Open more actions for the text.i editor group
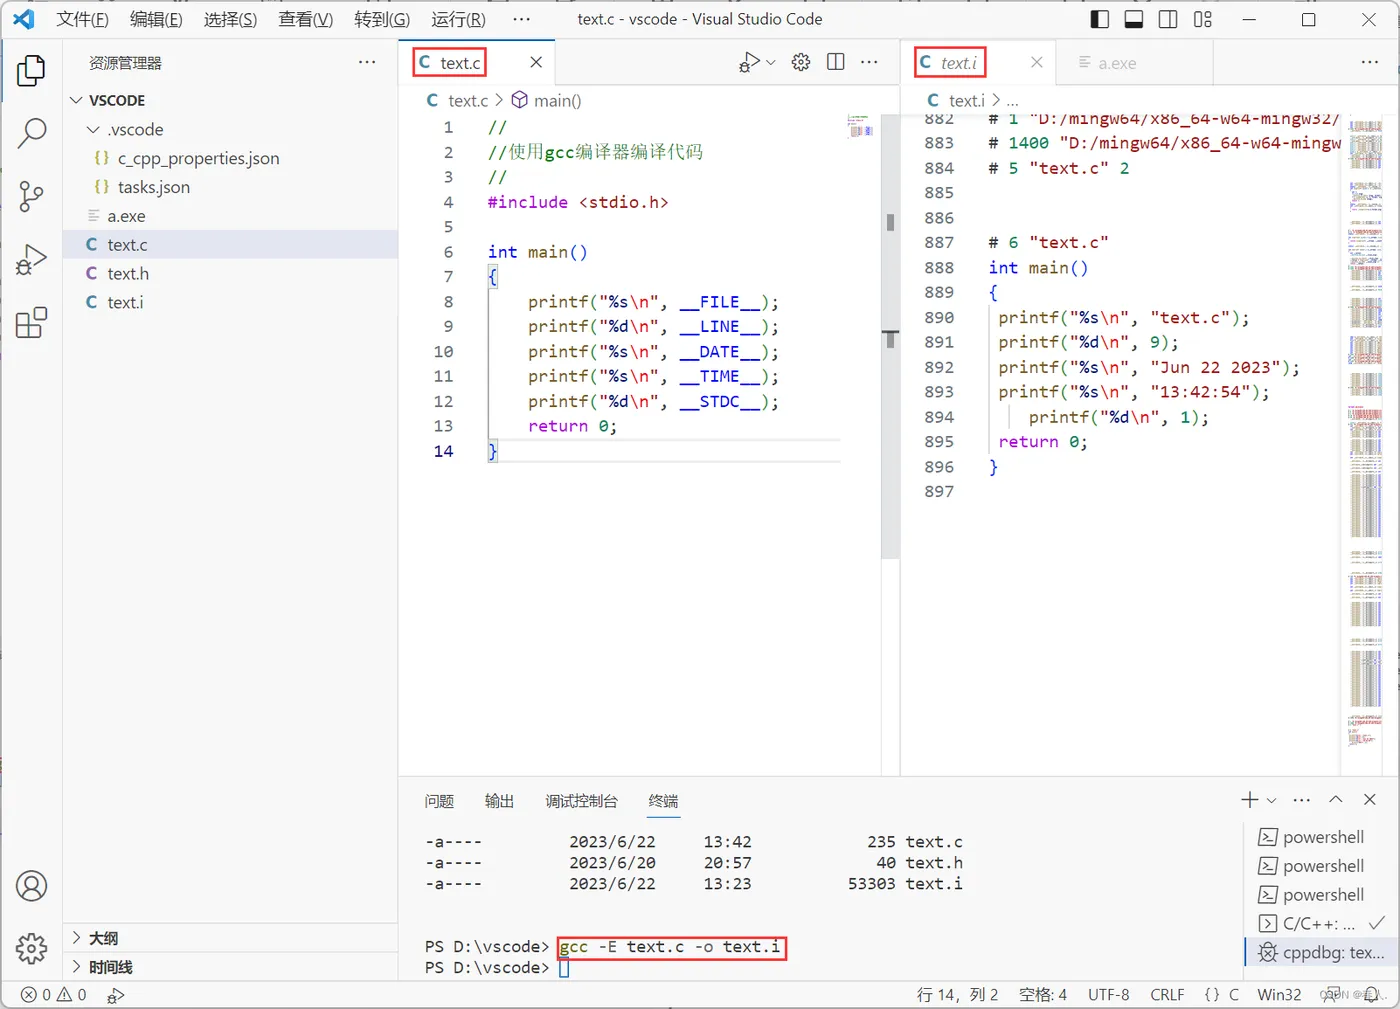 pos(1370,62)
